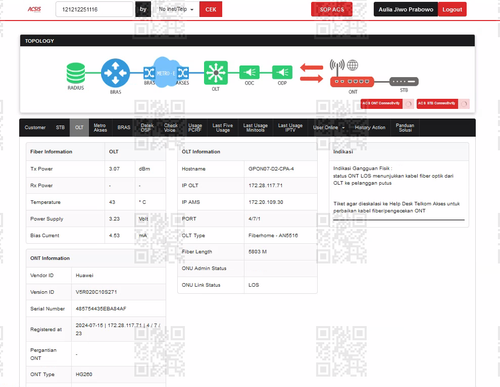This screenshot has height=387, width=500.
Task: Click the spinner beside ACS ONT Connectivity
Action: tap(409, 104)
